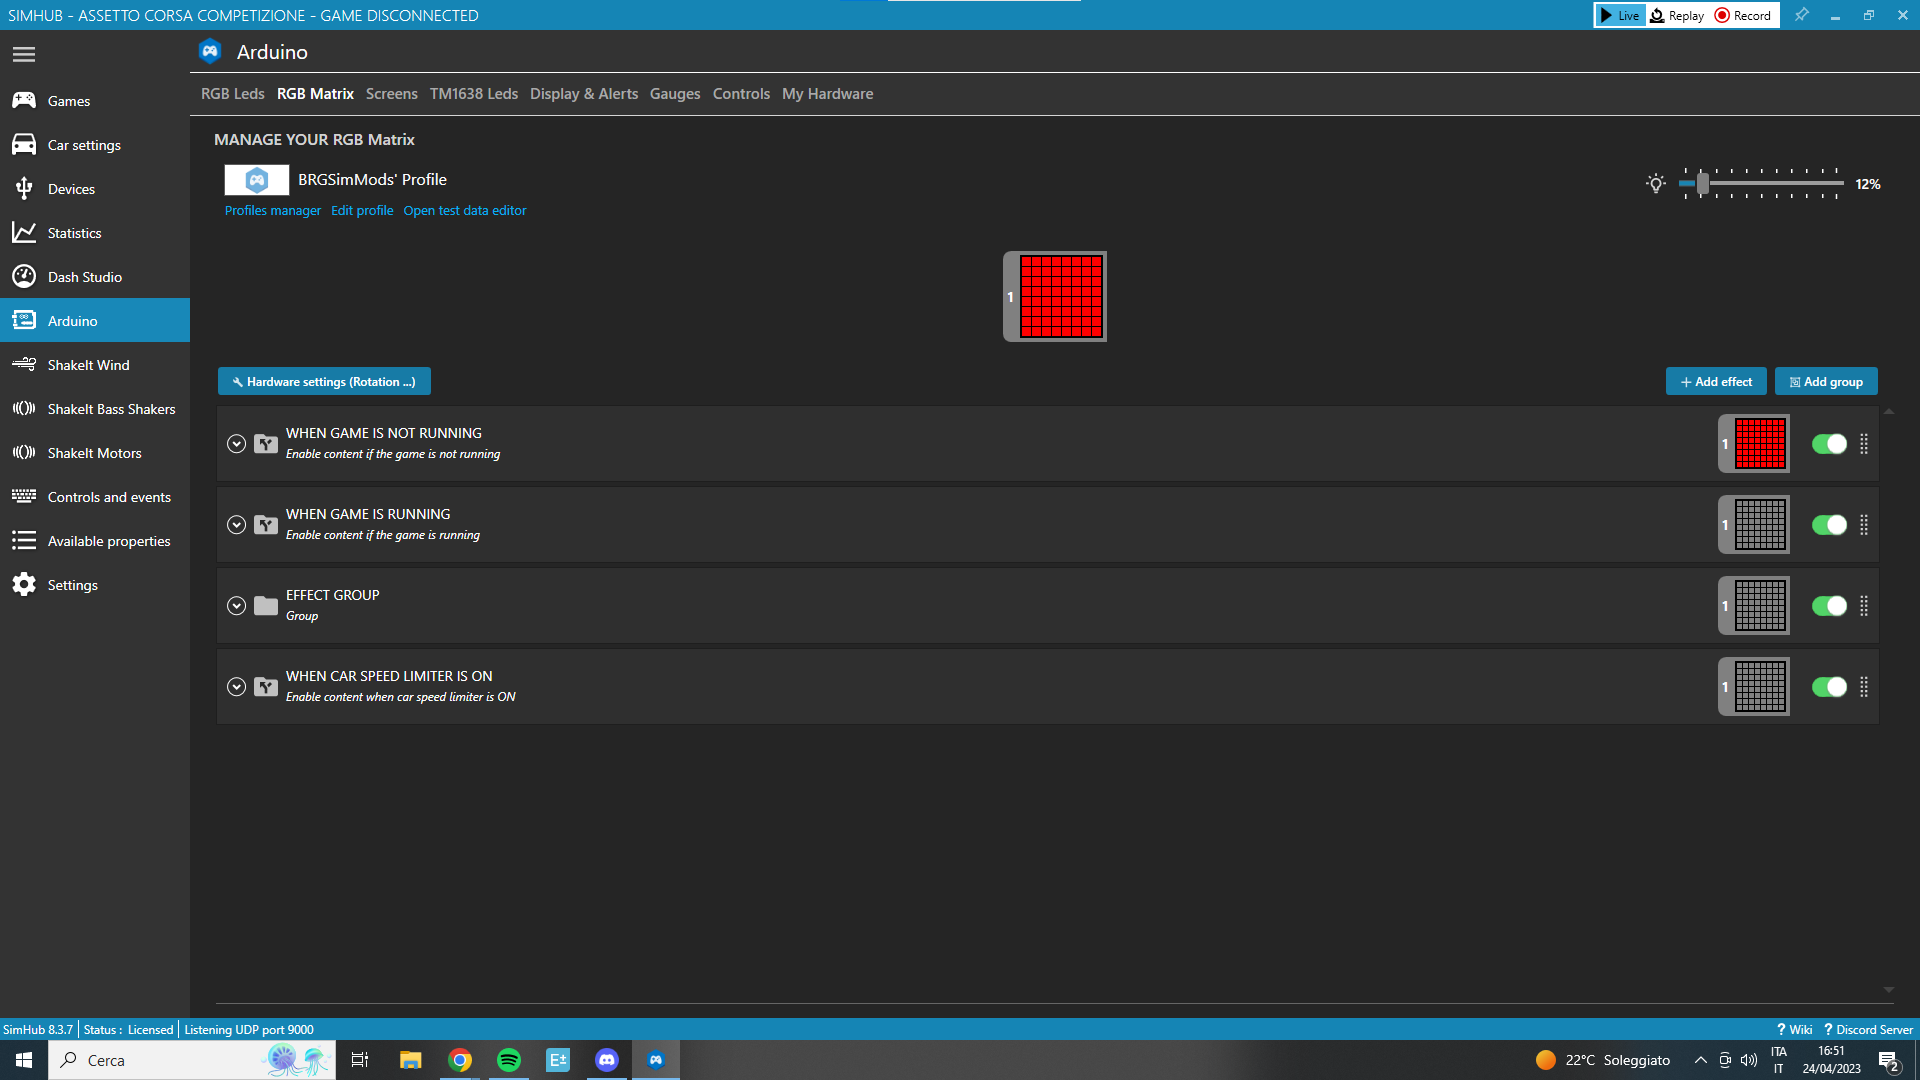Expand When Car Speed Limiter Is On
Image resolution: width=1920 pixels, height=1080 pixels.
[x=236, y=687]
